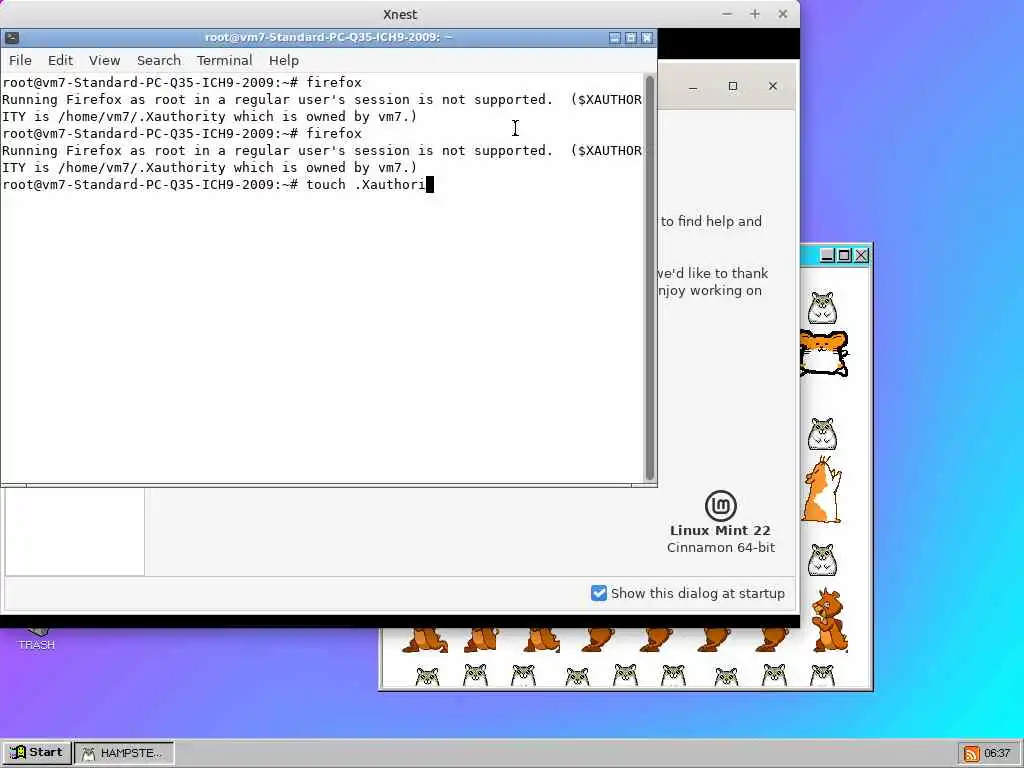Open the terminal File menu
This screenshot has width=1024, height=768.
[20, 60]
